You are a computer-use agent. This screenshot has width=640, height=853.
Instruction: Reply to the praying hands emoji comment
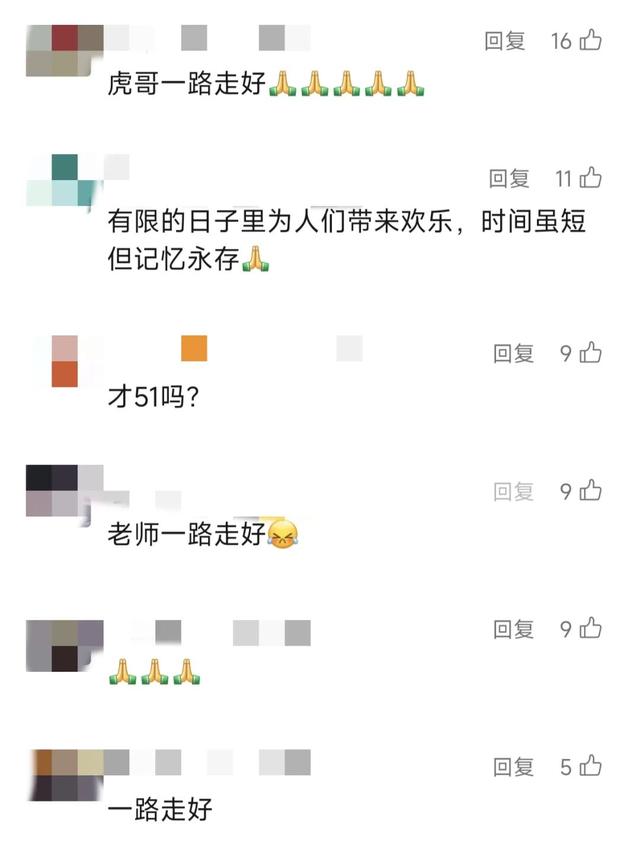click(514, 629)
